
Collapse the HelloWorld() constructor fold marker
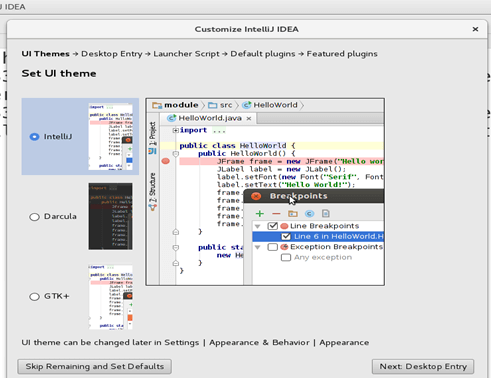pyautogui.click(x=176, y=154)
